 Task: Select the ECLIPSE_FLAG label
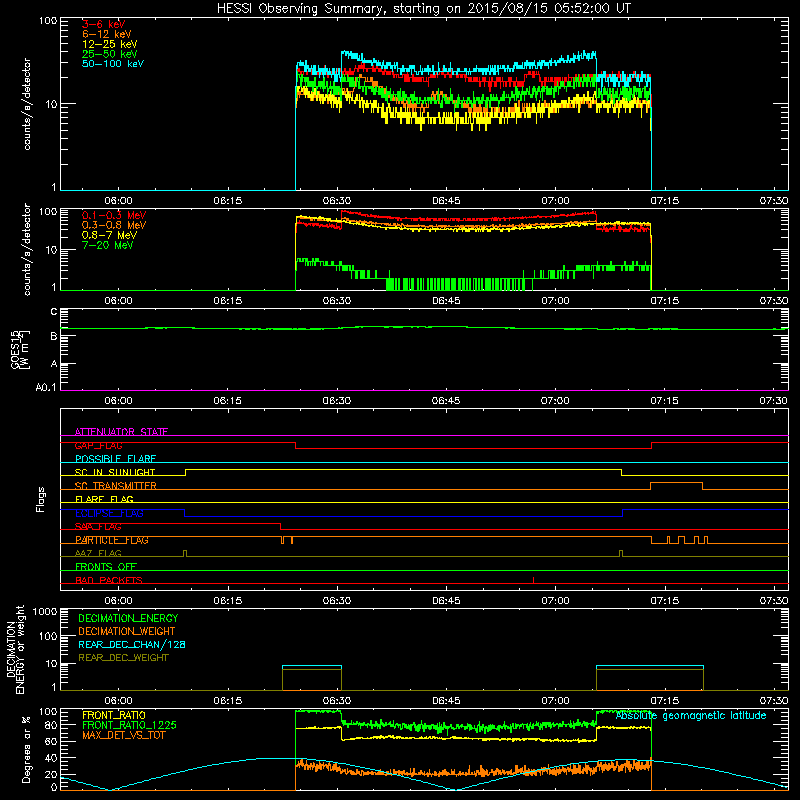(x=109, y=513)
